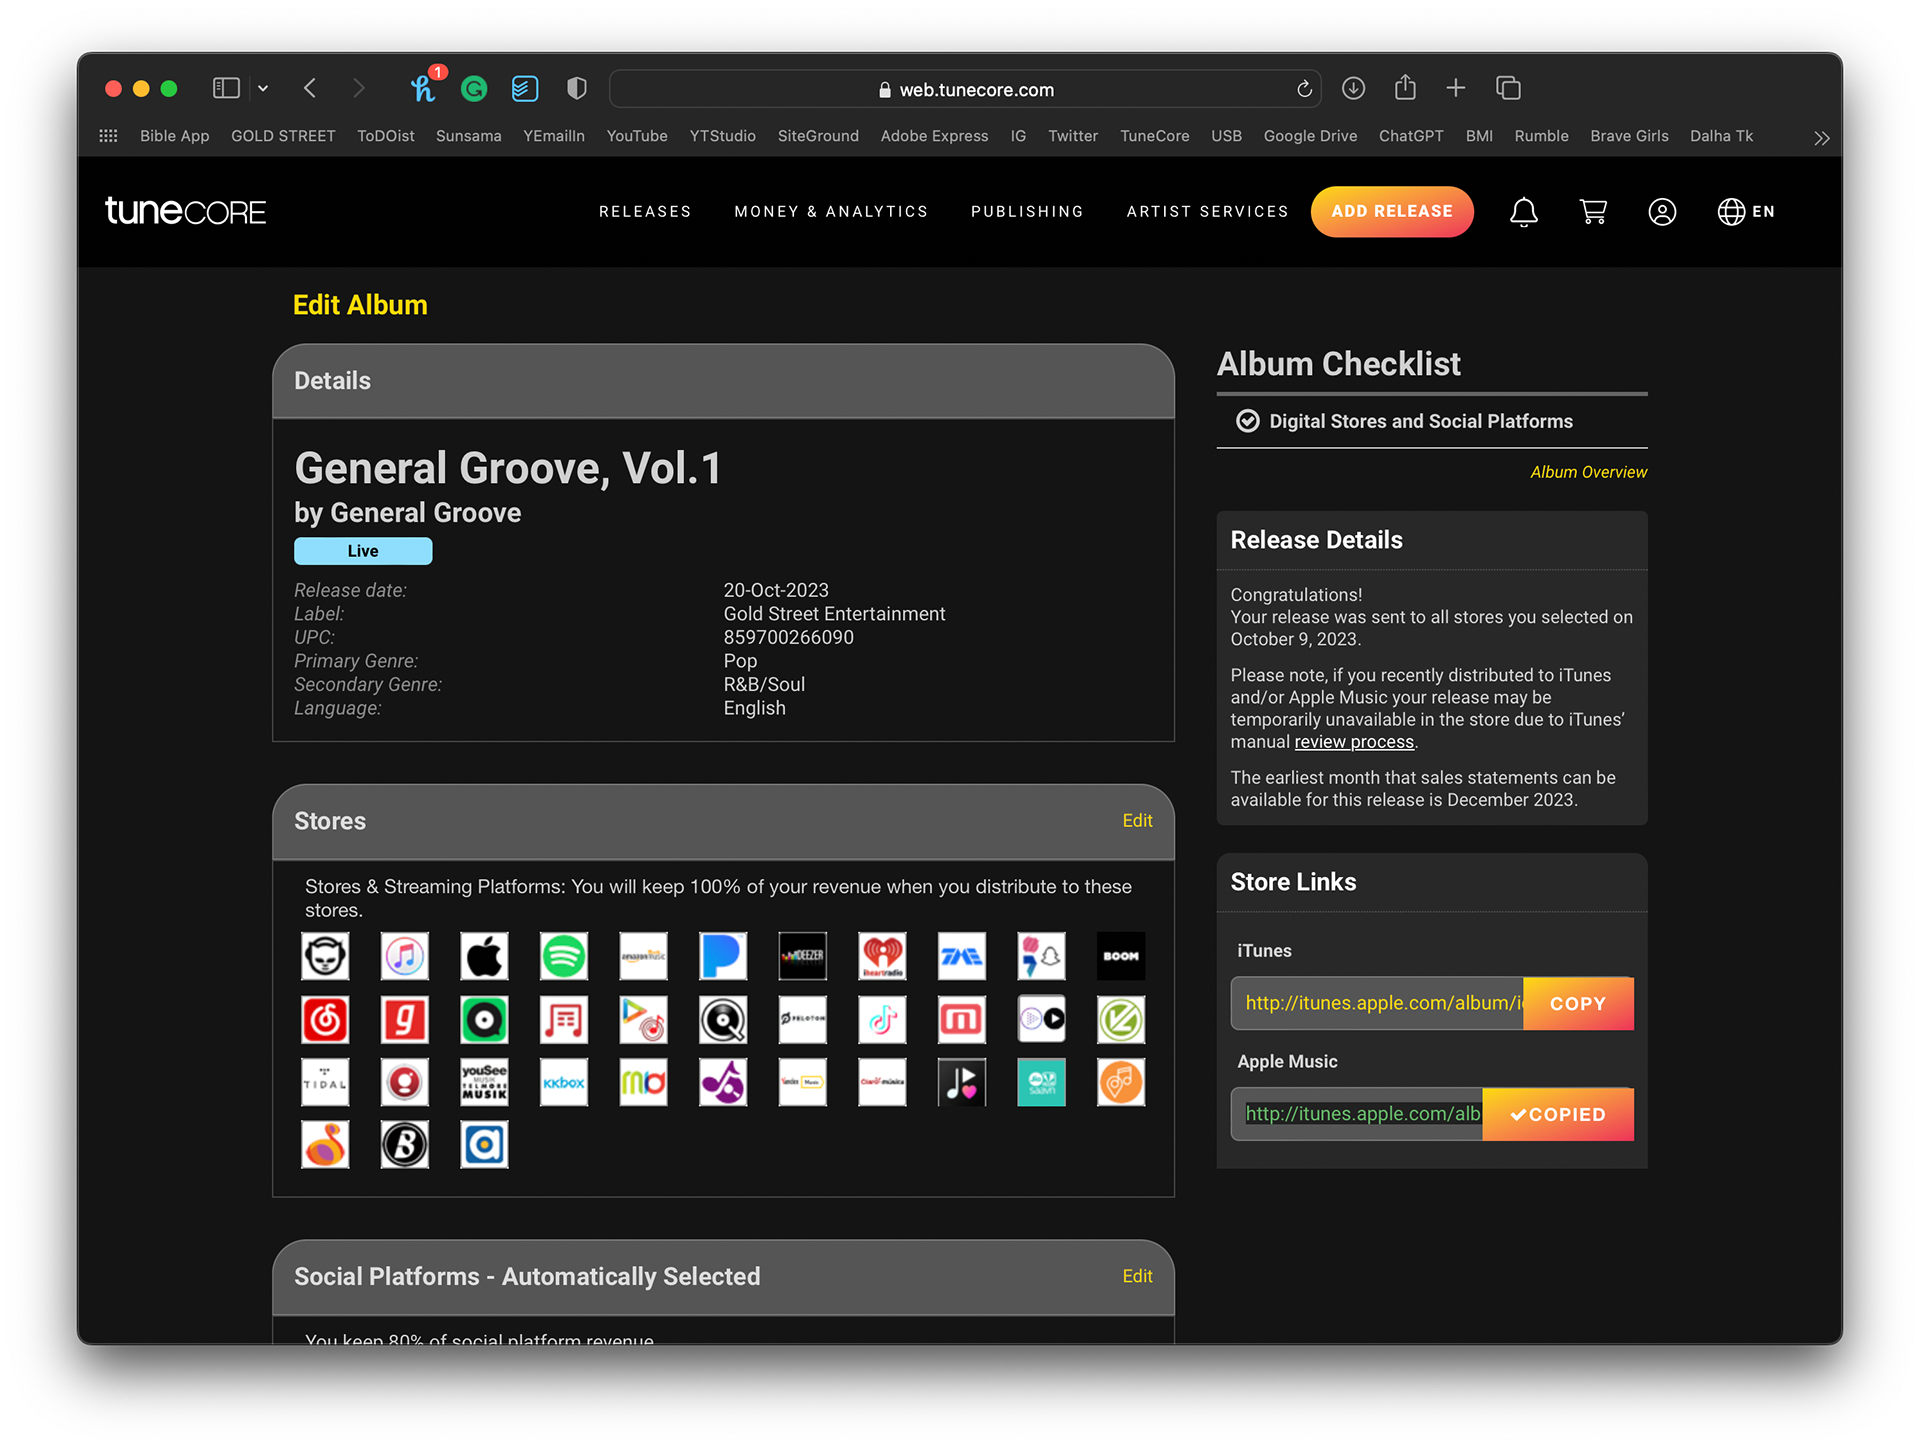Click the iTunes music note store icon
The image size is (1920, 1447).
(x=404, y=956)
